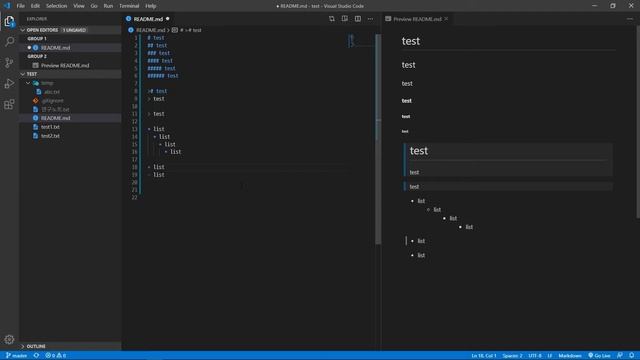Click the large 'test' heading in preview

point(411,41)
